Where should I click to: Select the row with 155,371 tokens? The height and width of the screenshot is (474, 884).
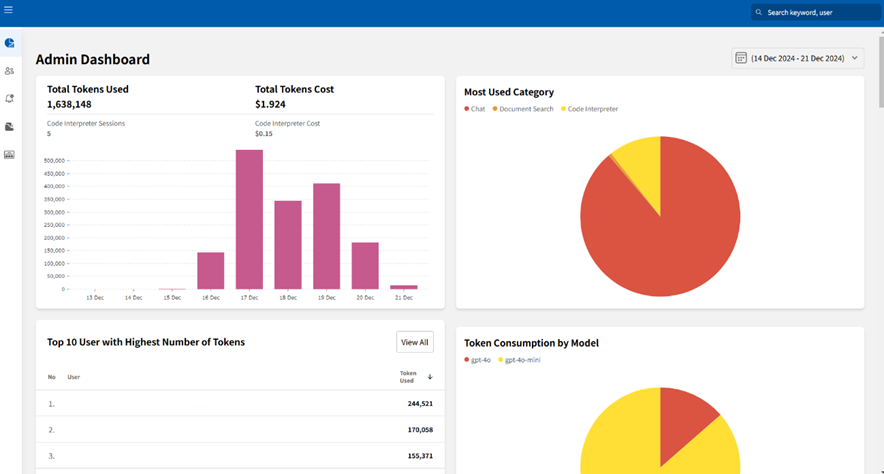(240, 455)
